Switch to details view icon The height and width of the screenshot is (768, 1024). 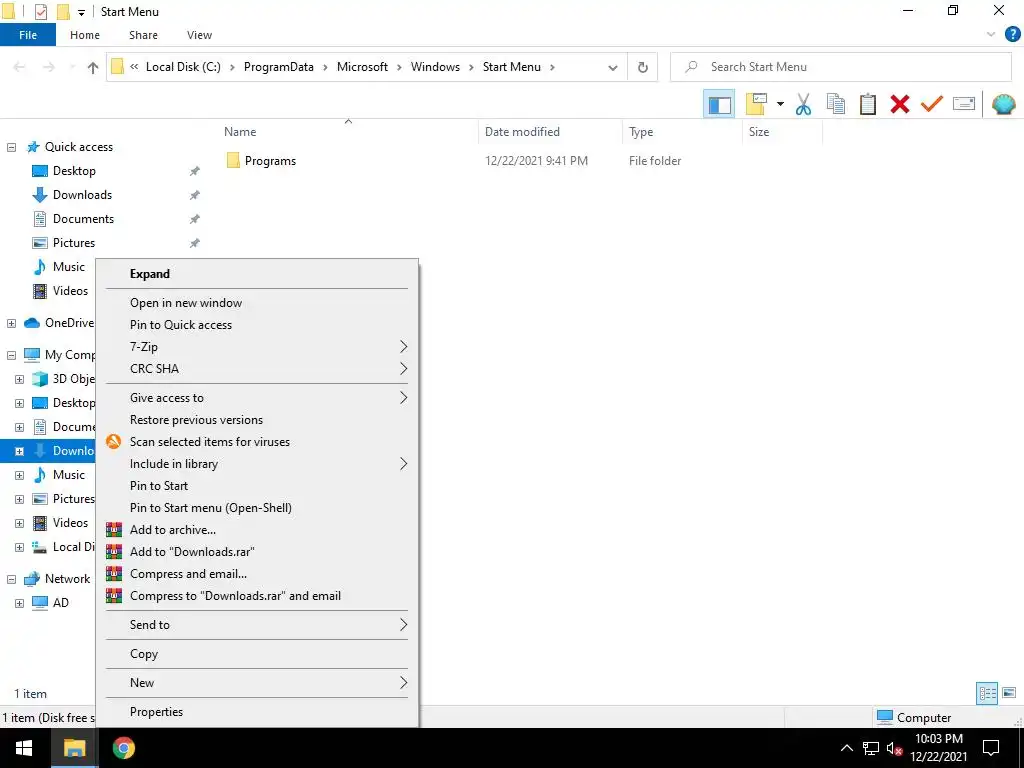click(987, 693)
